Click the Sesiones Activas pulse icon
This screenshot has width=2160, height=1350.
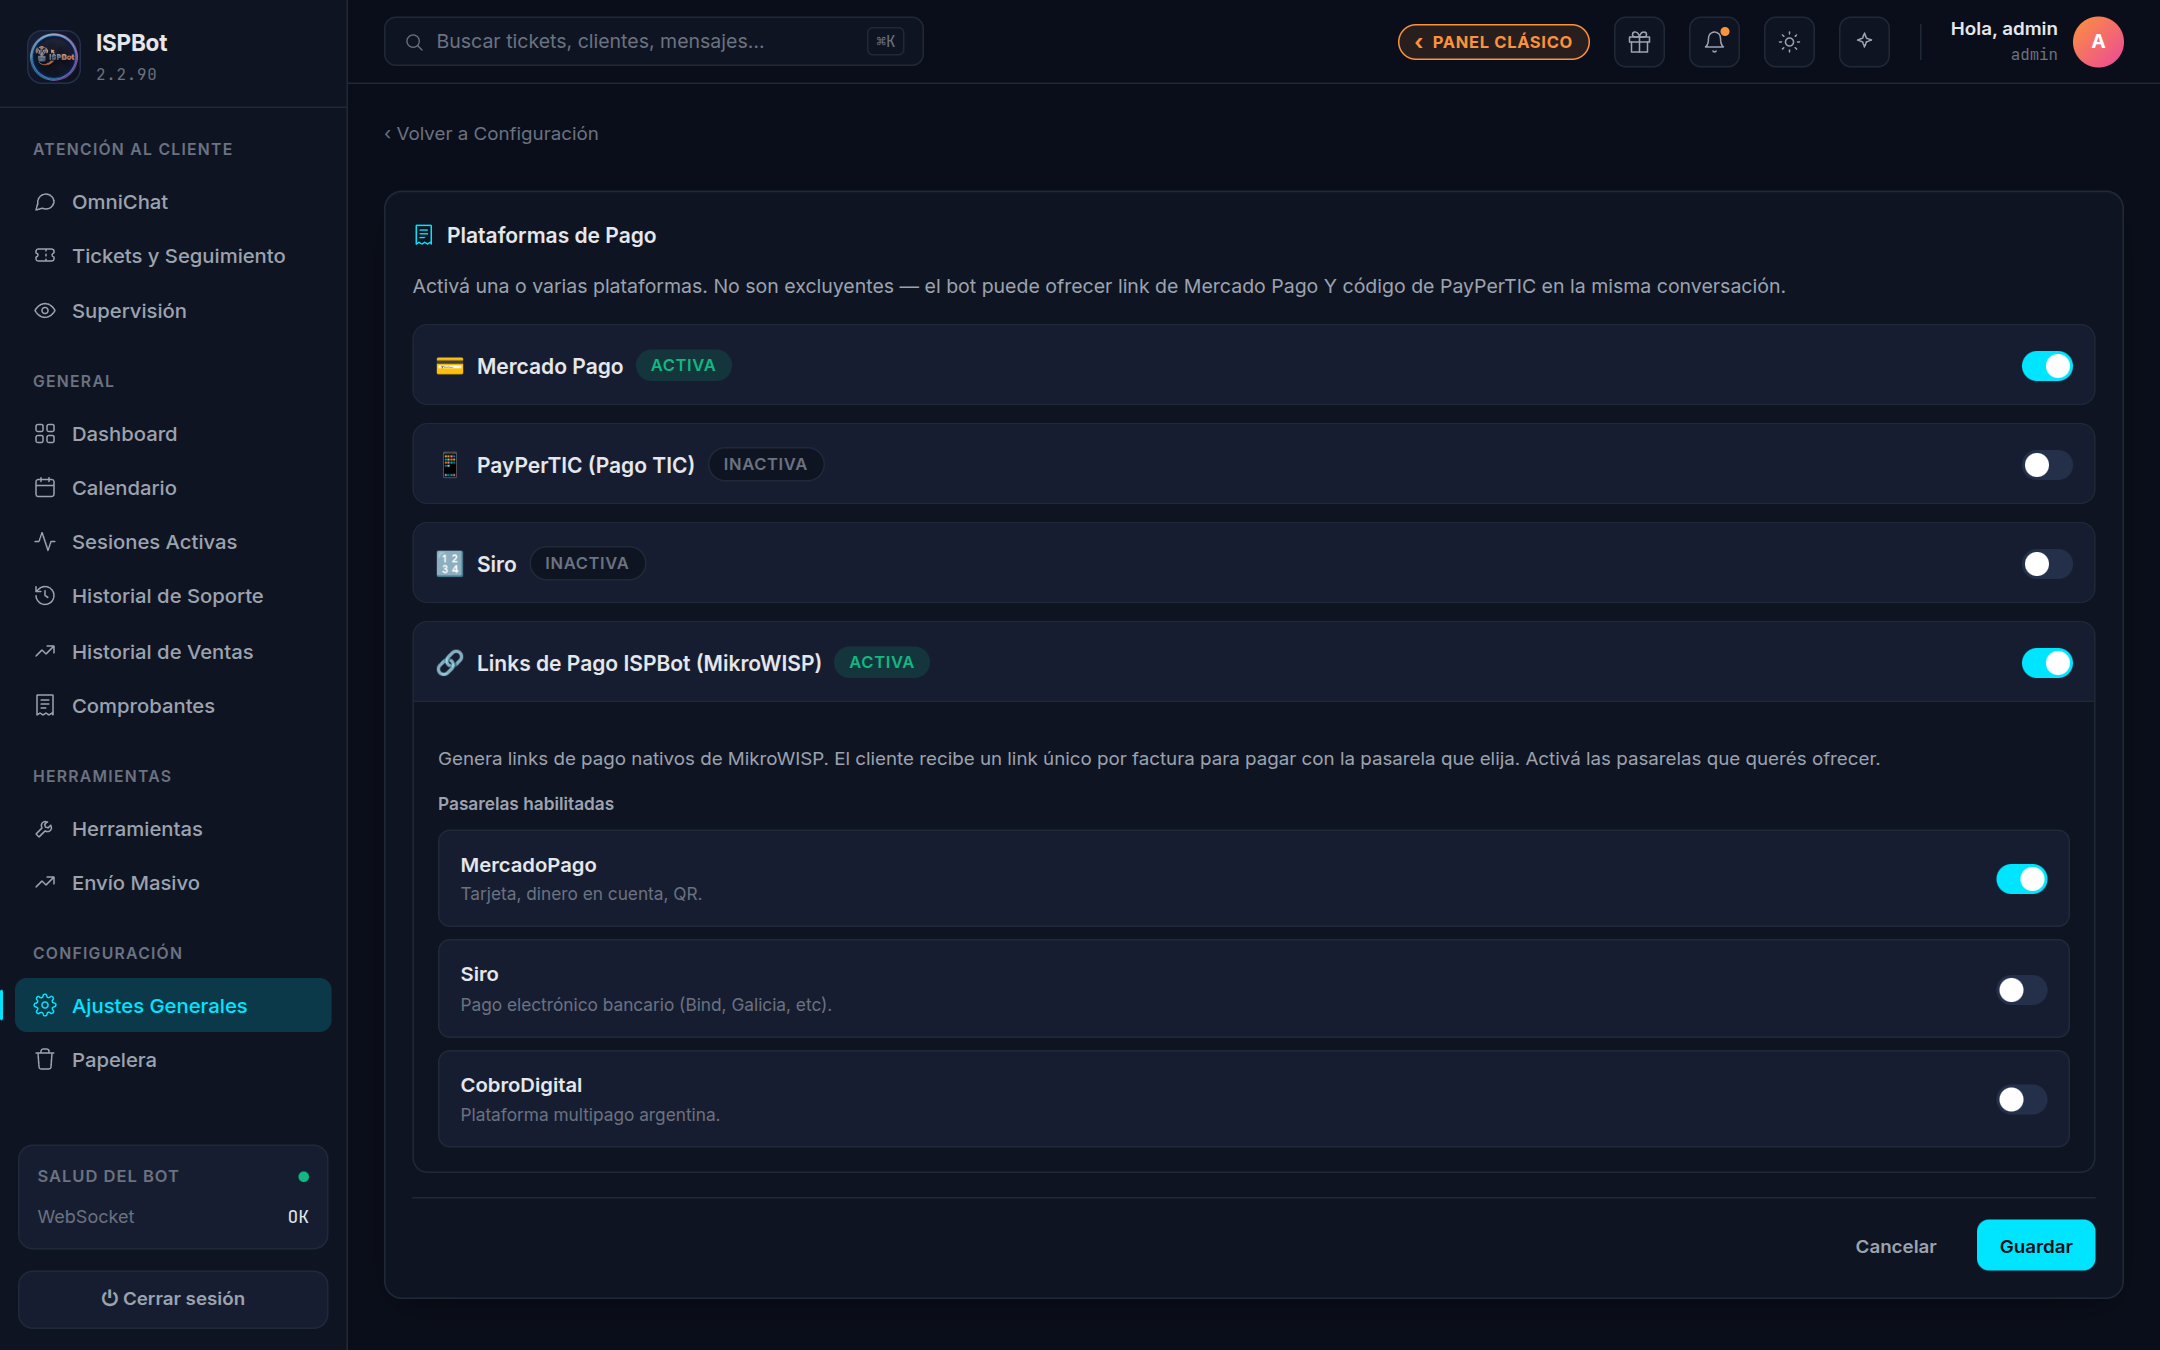(x=45, y=542)
